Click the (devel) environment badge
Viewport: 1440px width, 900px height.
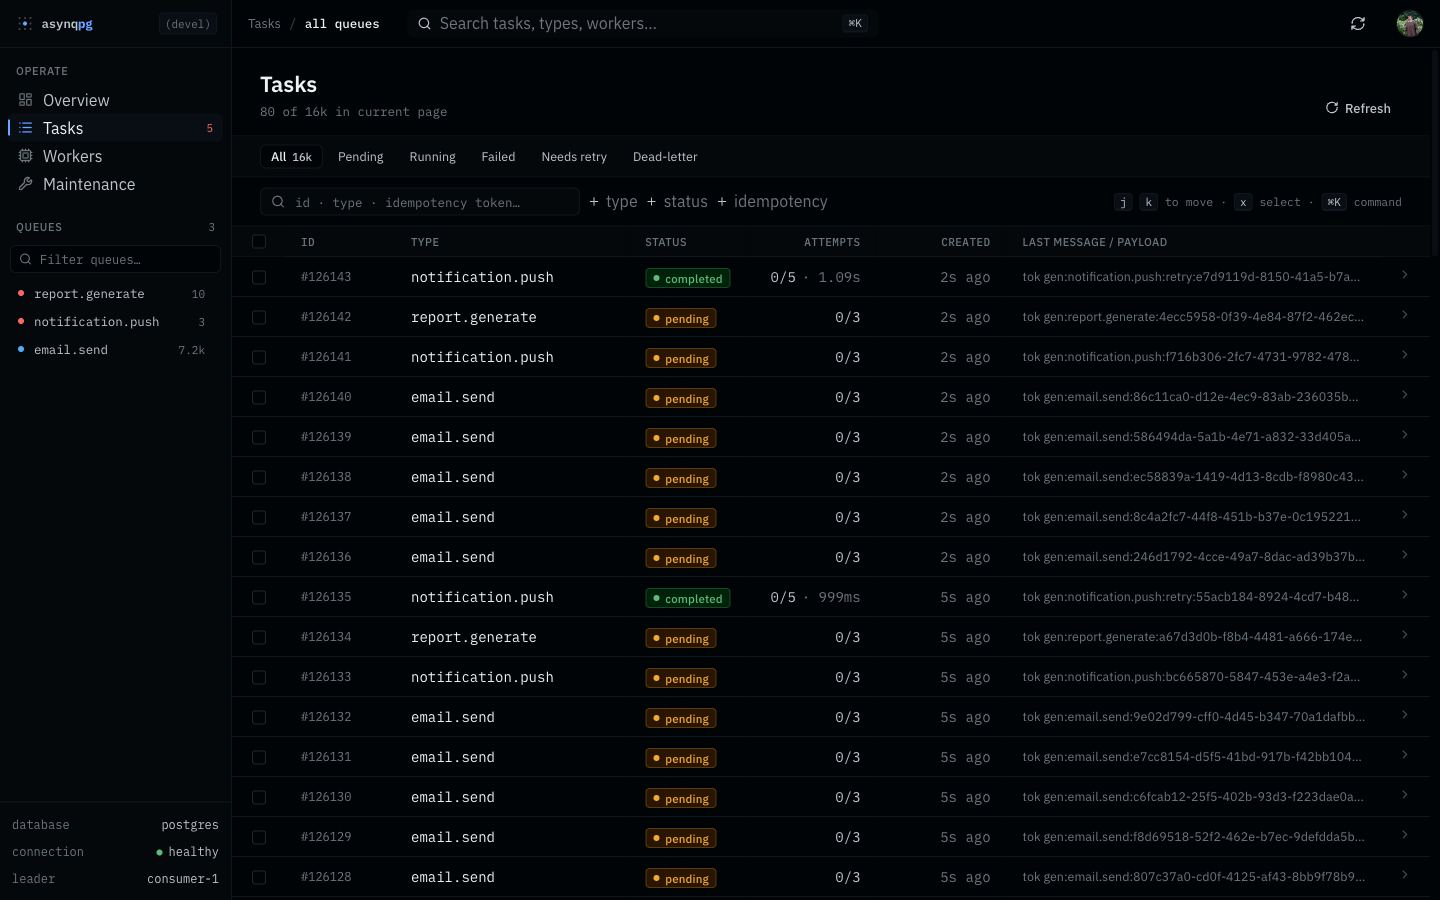188,24
